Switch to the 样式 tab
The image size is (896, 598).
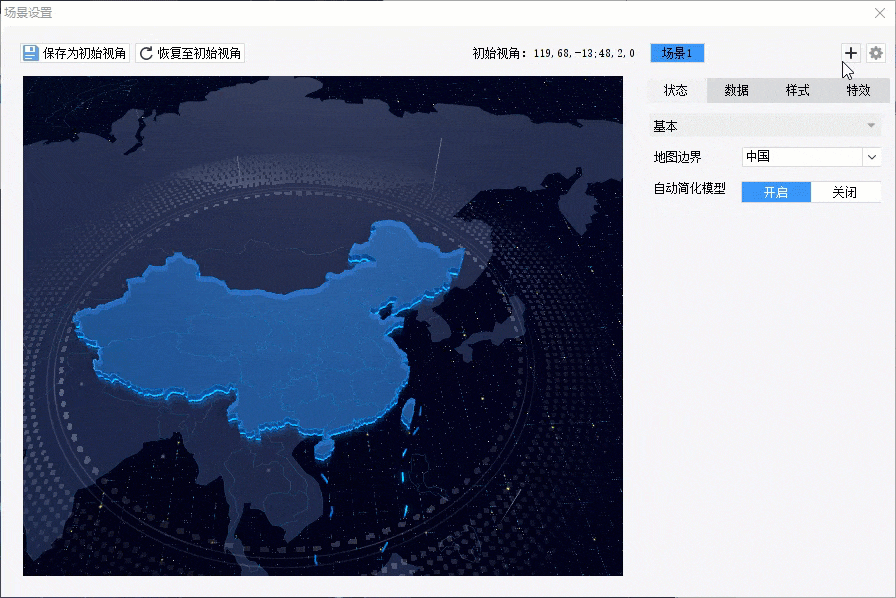point(798,90)
